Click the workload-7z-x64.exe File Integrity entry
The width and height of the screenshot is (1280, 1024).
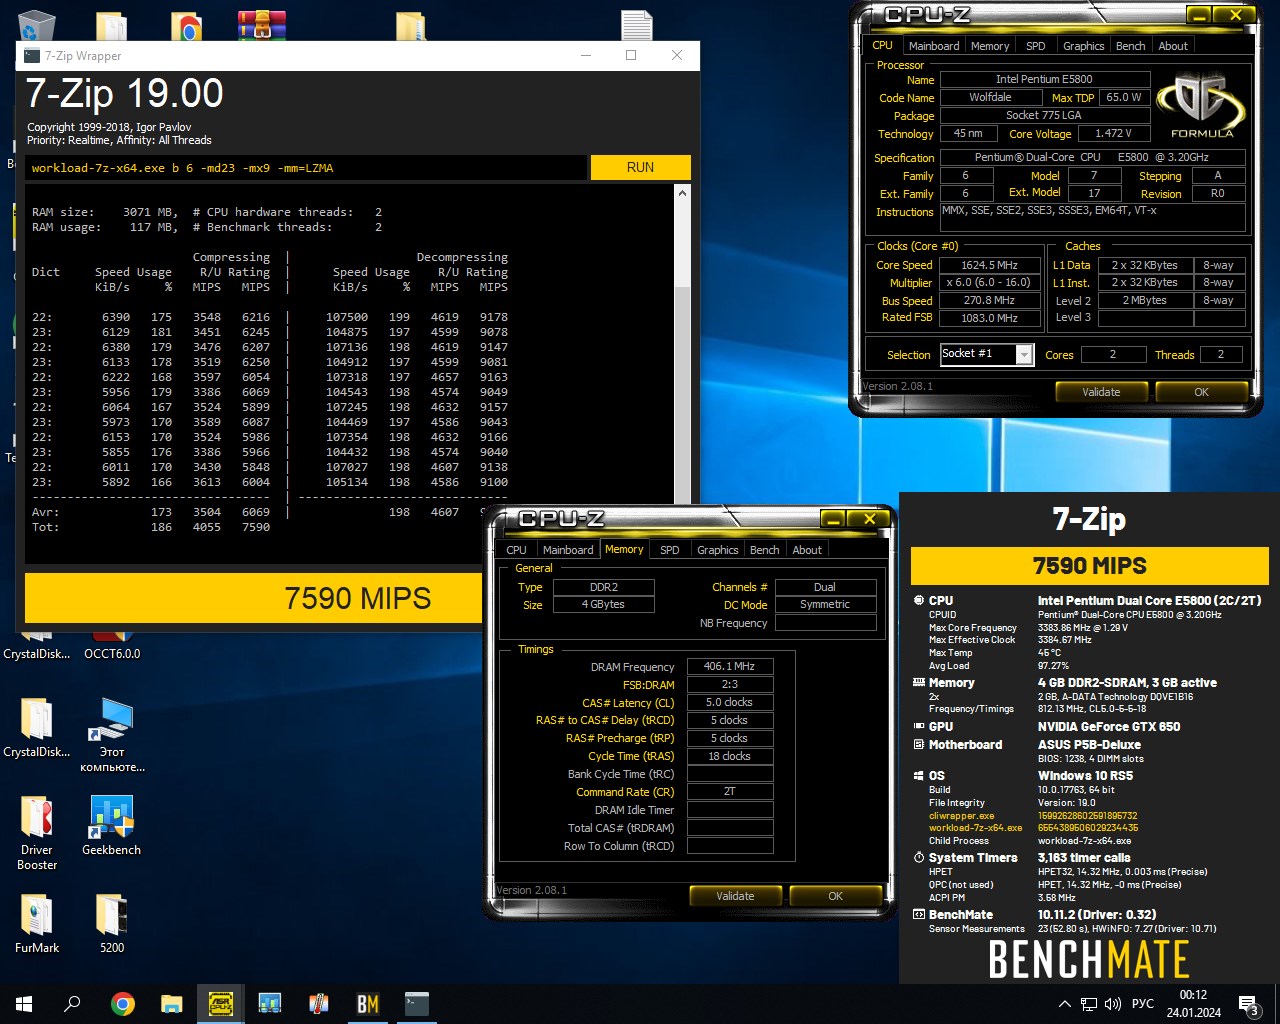pyautogui.click(x=975, y=828)
